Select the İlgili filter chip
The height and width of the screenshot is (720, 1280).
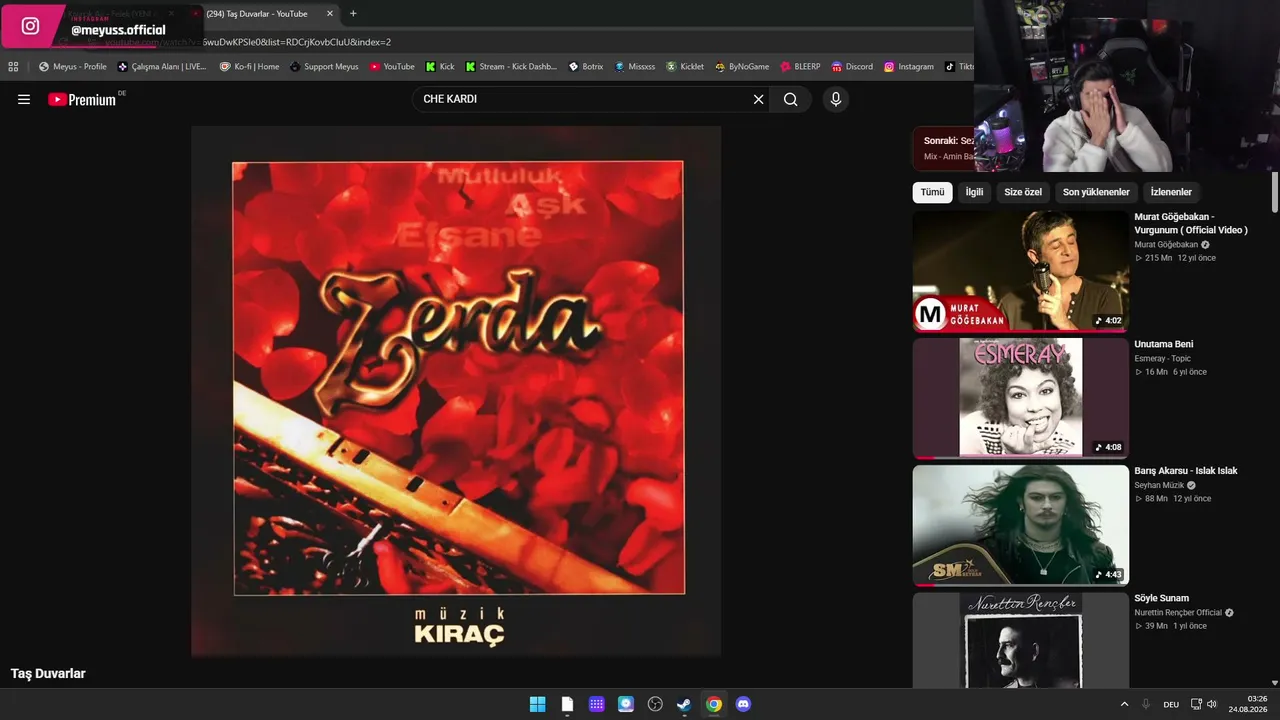click(x=974, y=192)
